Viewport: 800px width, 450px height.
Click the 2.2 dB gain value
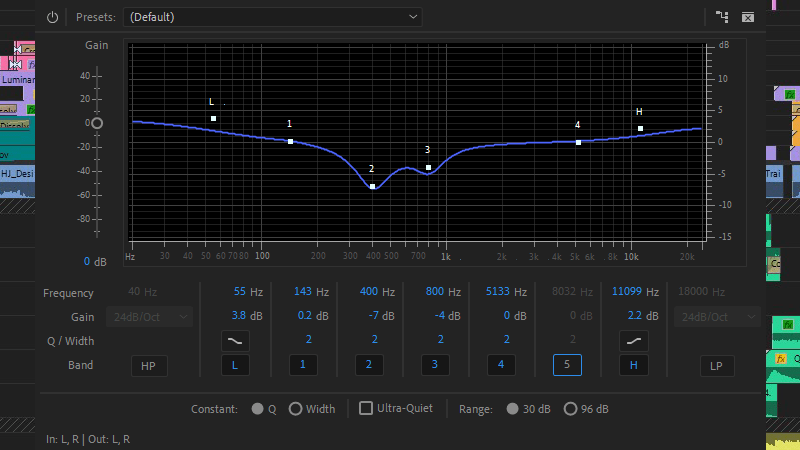[x=635, y=315]
